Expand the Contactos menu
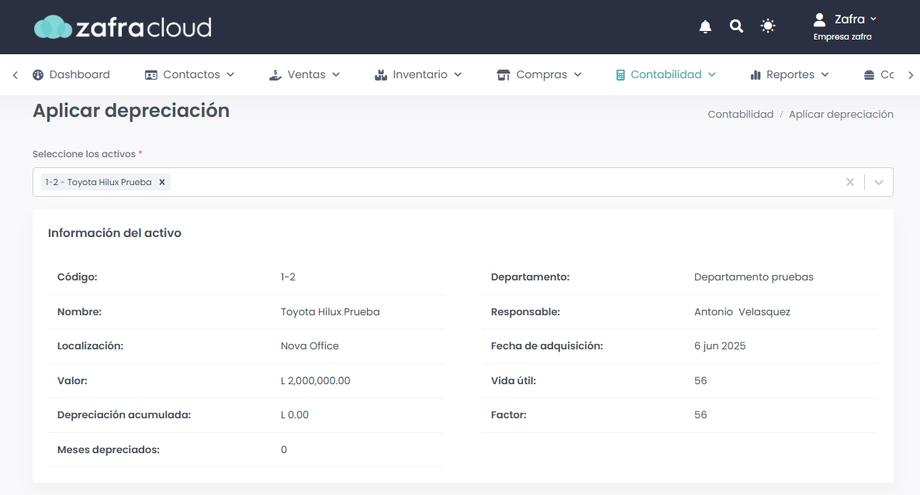 190,75
